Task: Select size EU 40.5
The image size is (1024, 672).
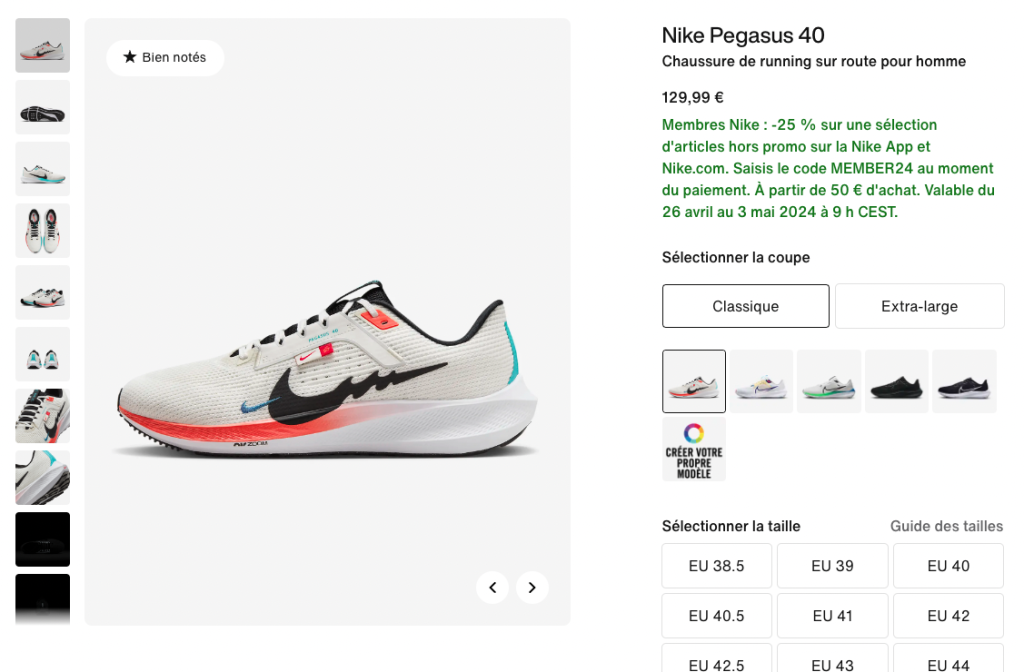Action: point(716,615)
